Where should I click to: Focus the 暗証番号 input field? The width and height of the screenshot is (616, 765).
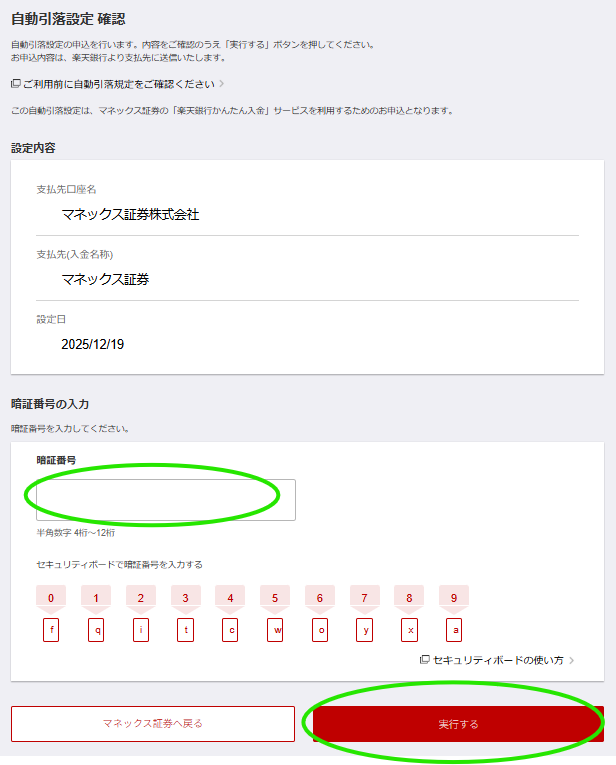(x=166, y=500)
